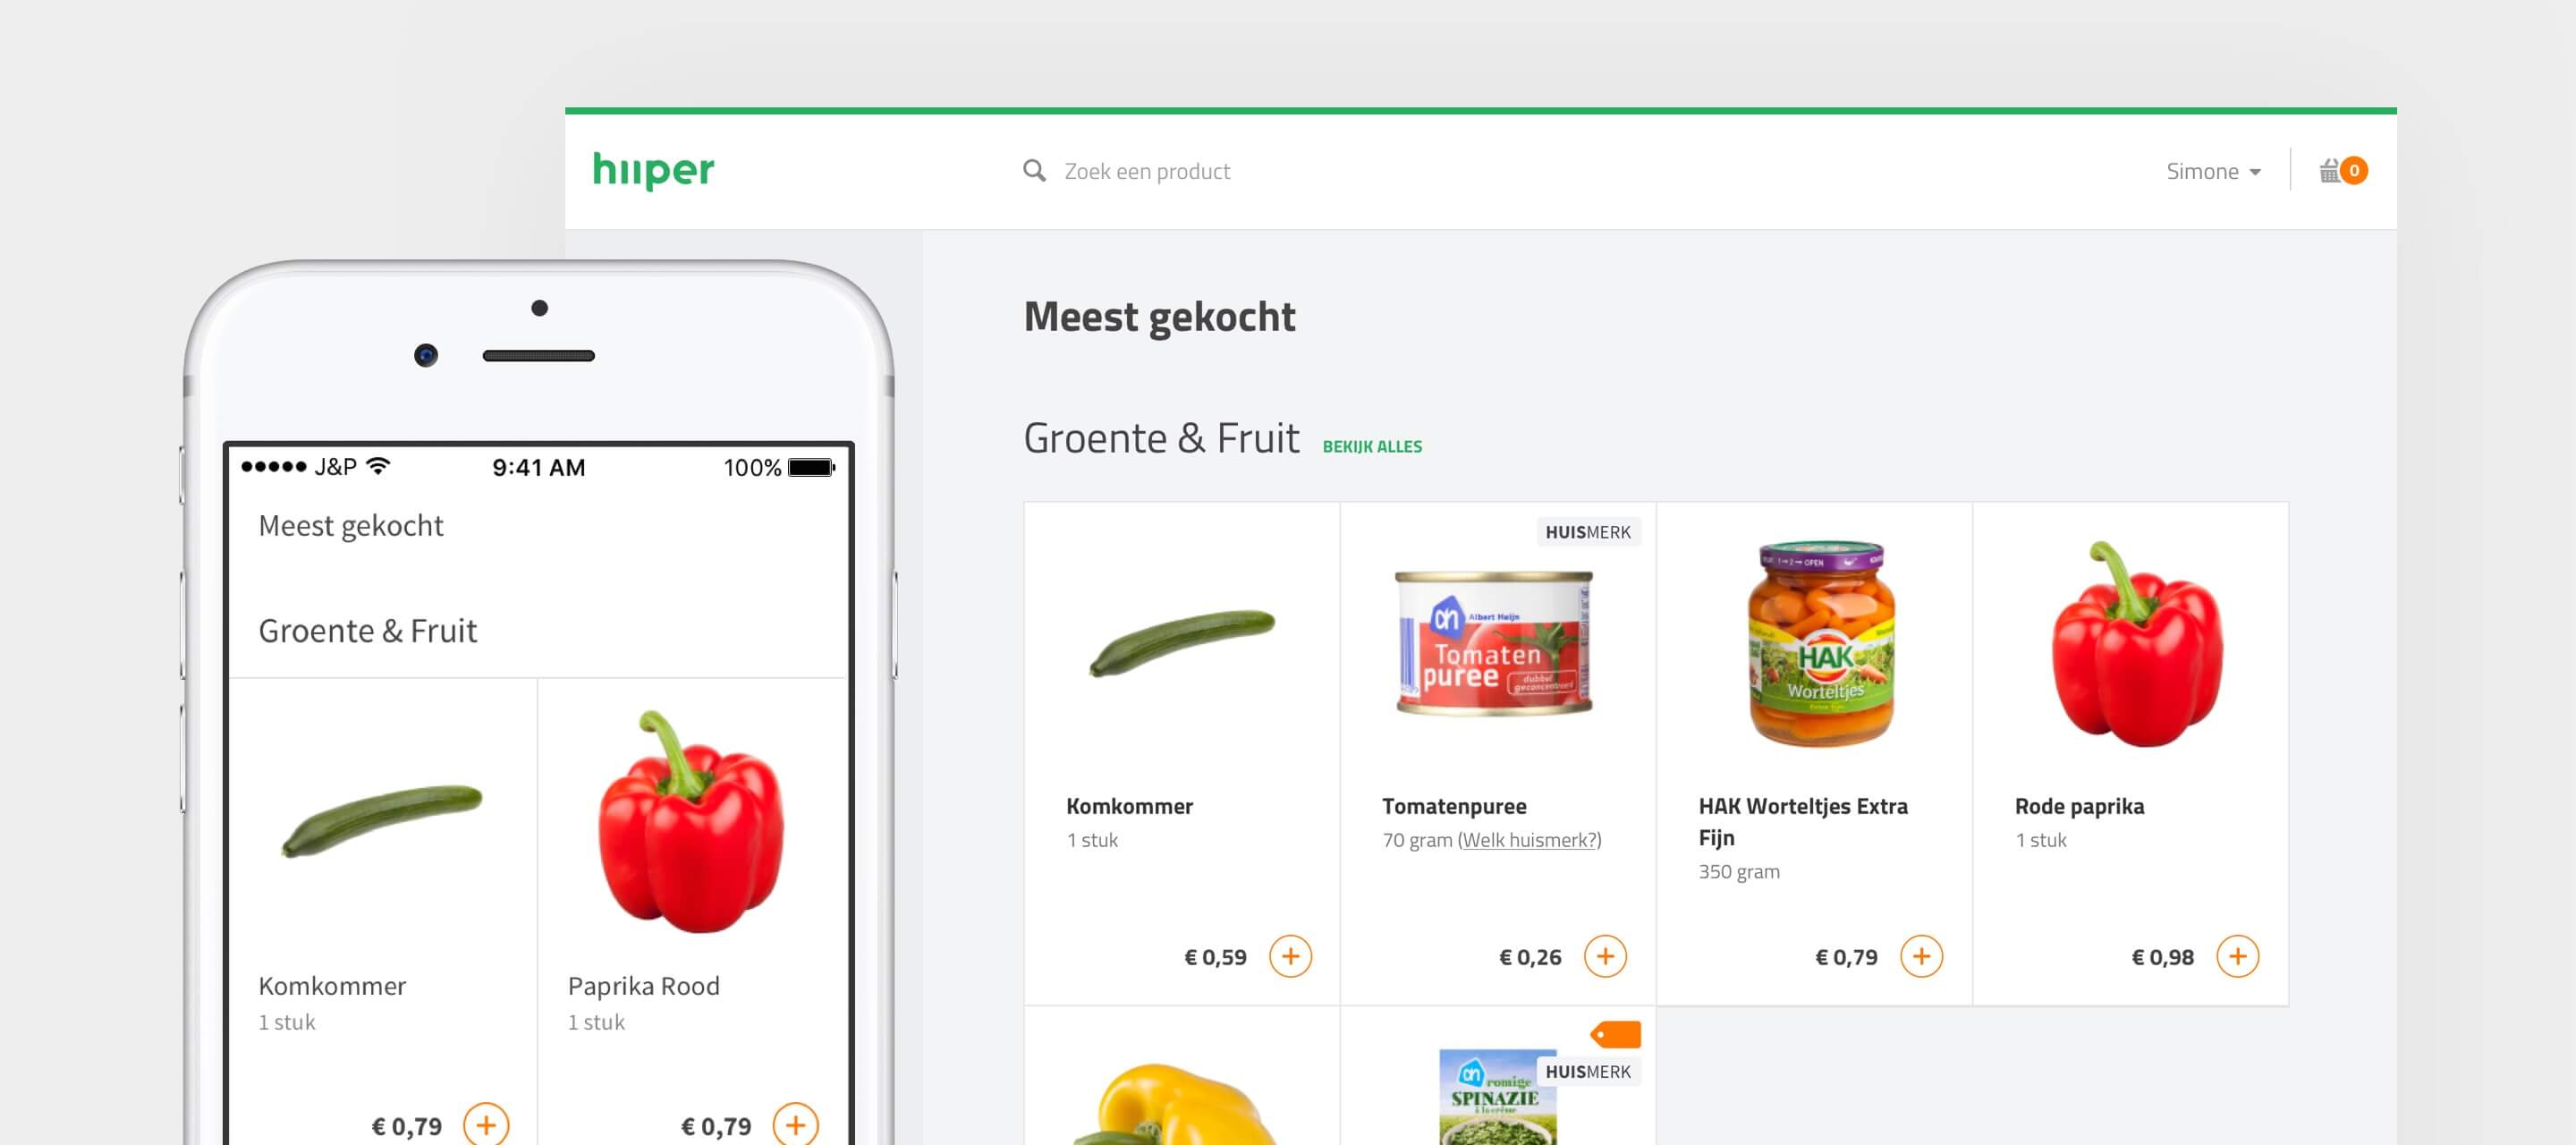Viewport: 2576px width, 1145px height.
Task: Open the Tomatenpuree product image
Action: [1494, 643]
